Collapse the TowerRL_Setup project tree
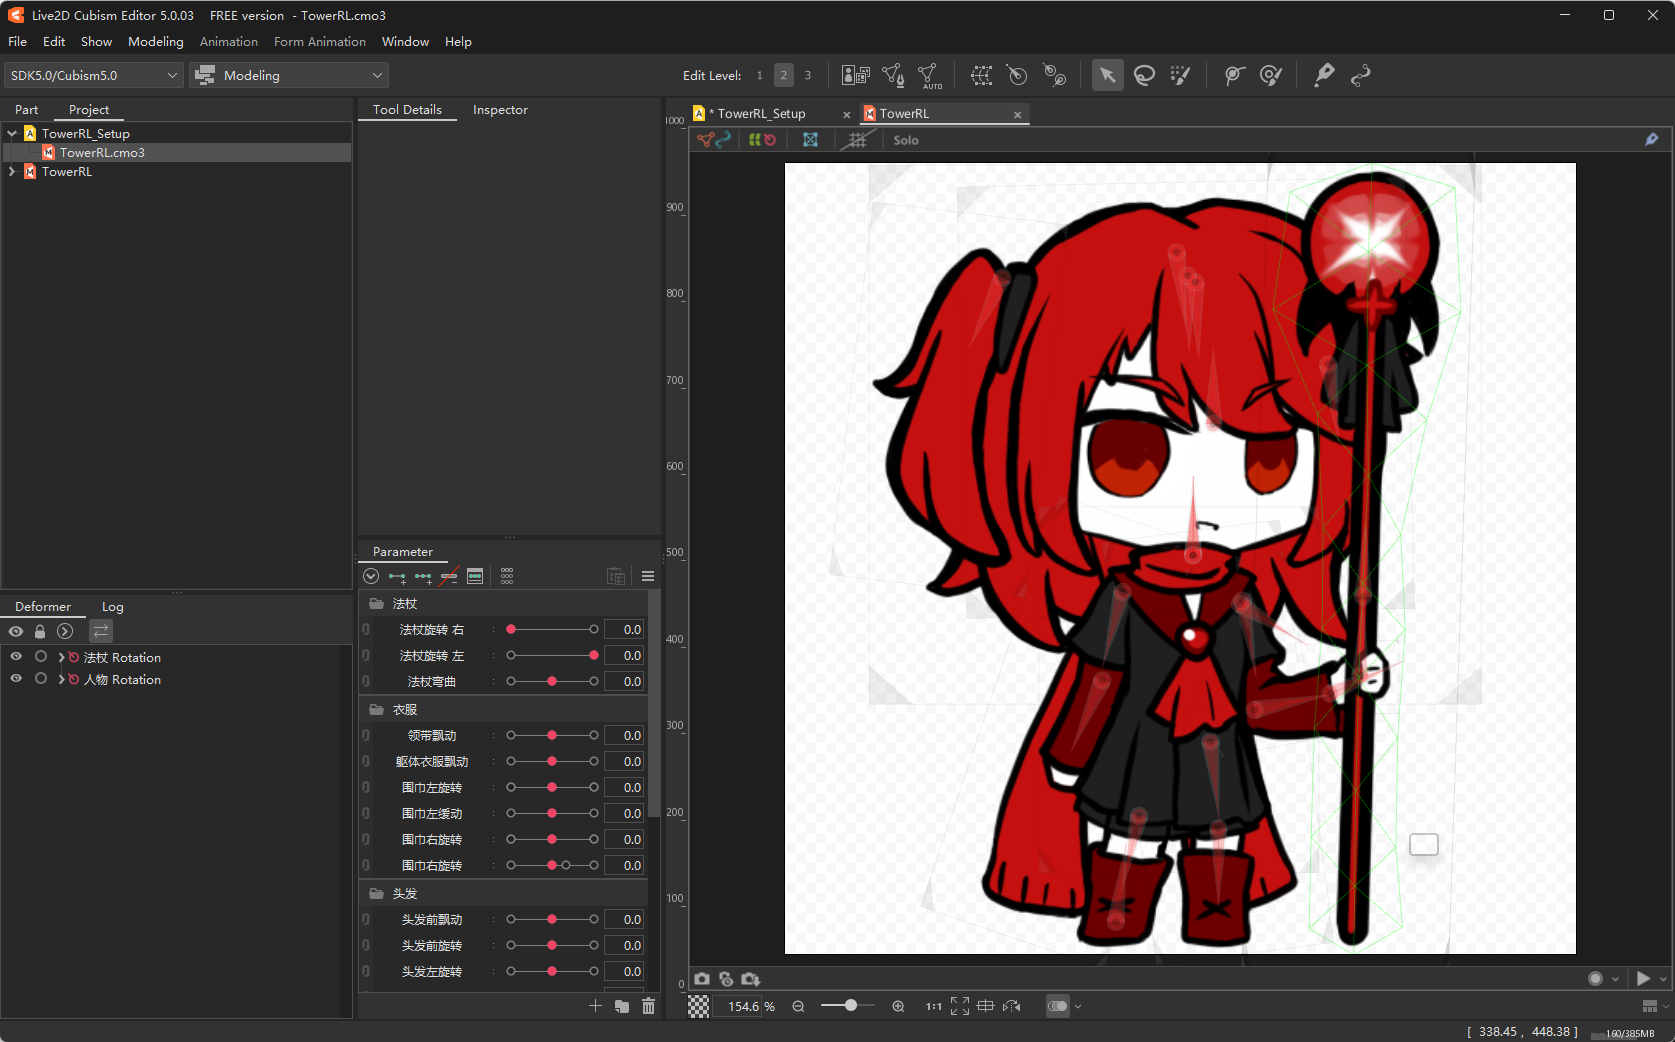 point(12,133)
